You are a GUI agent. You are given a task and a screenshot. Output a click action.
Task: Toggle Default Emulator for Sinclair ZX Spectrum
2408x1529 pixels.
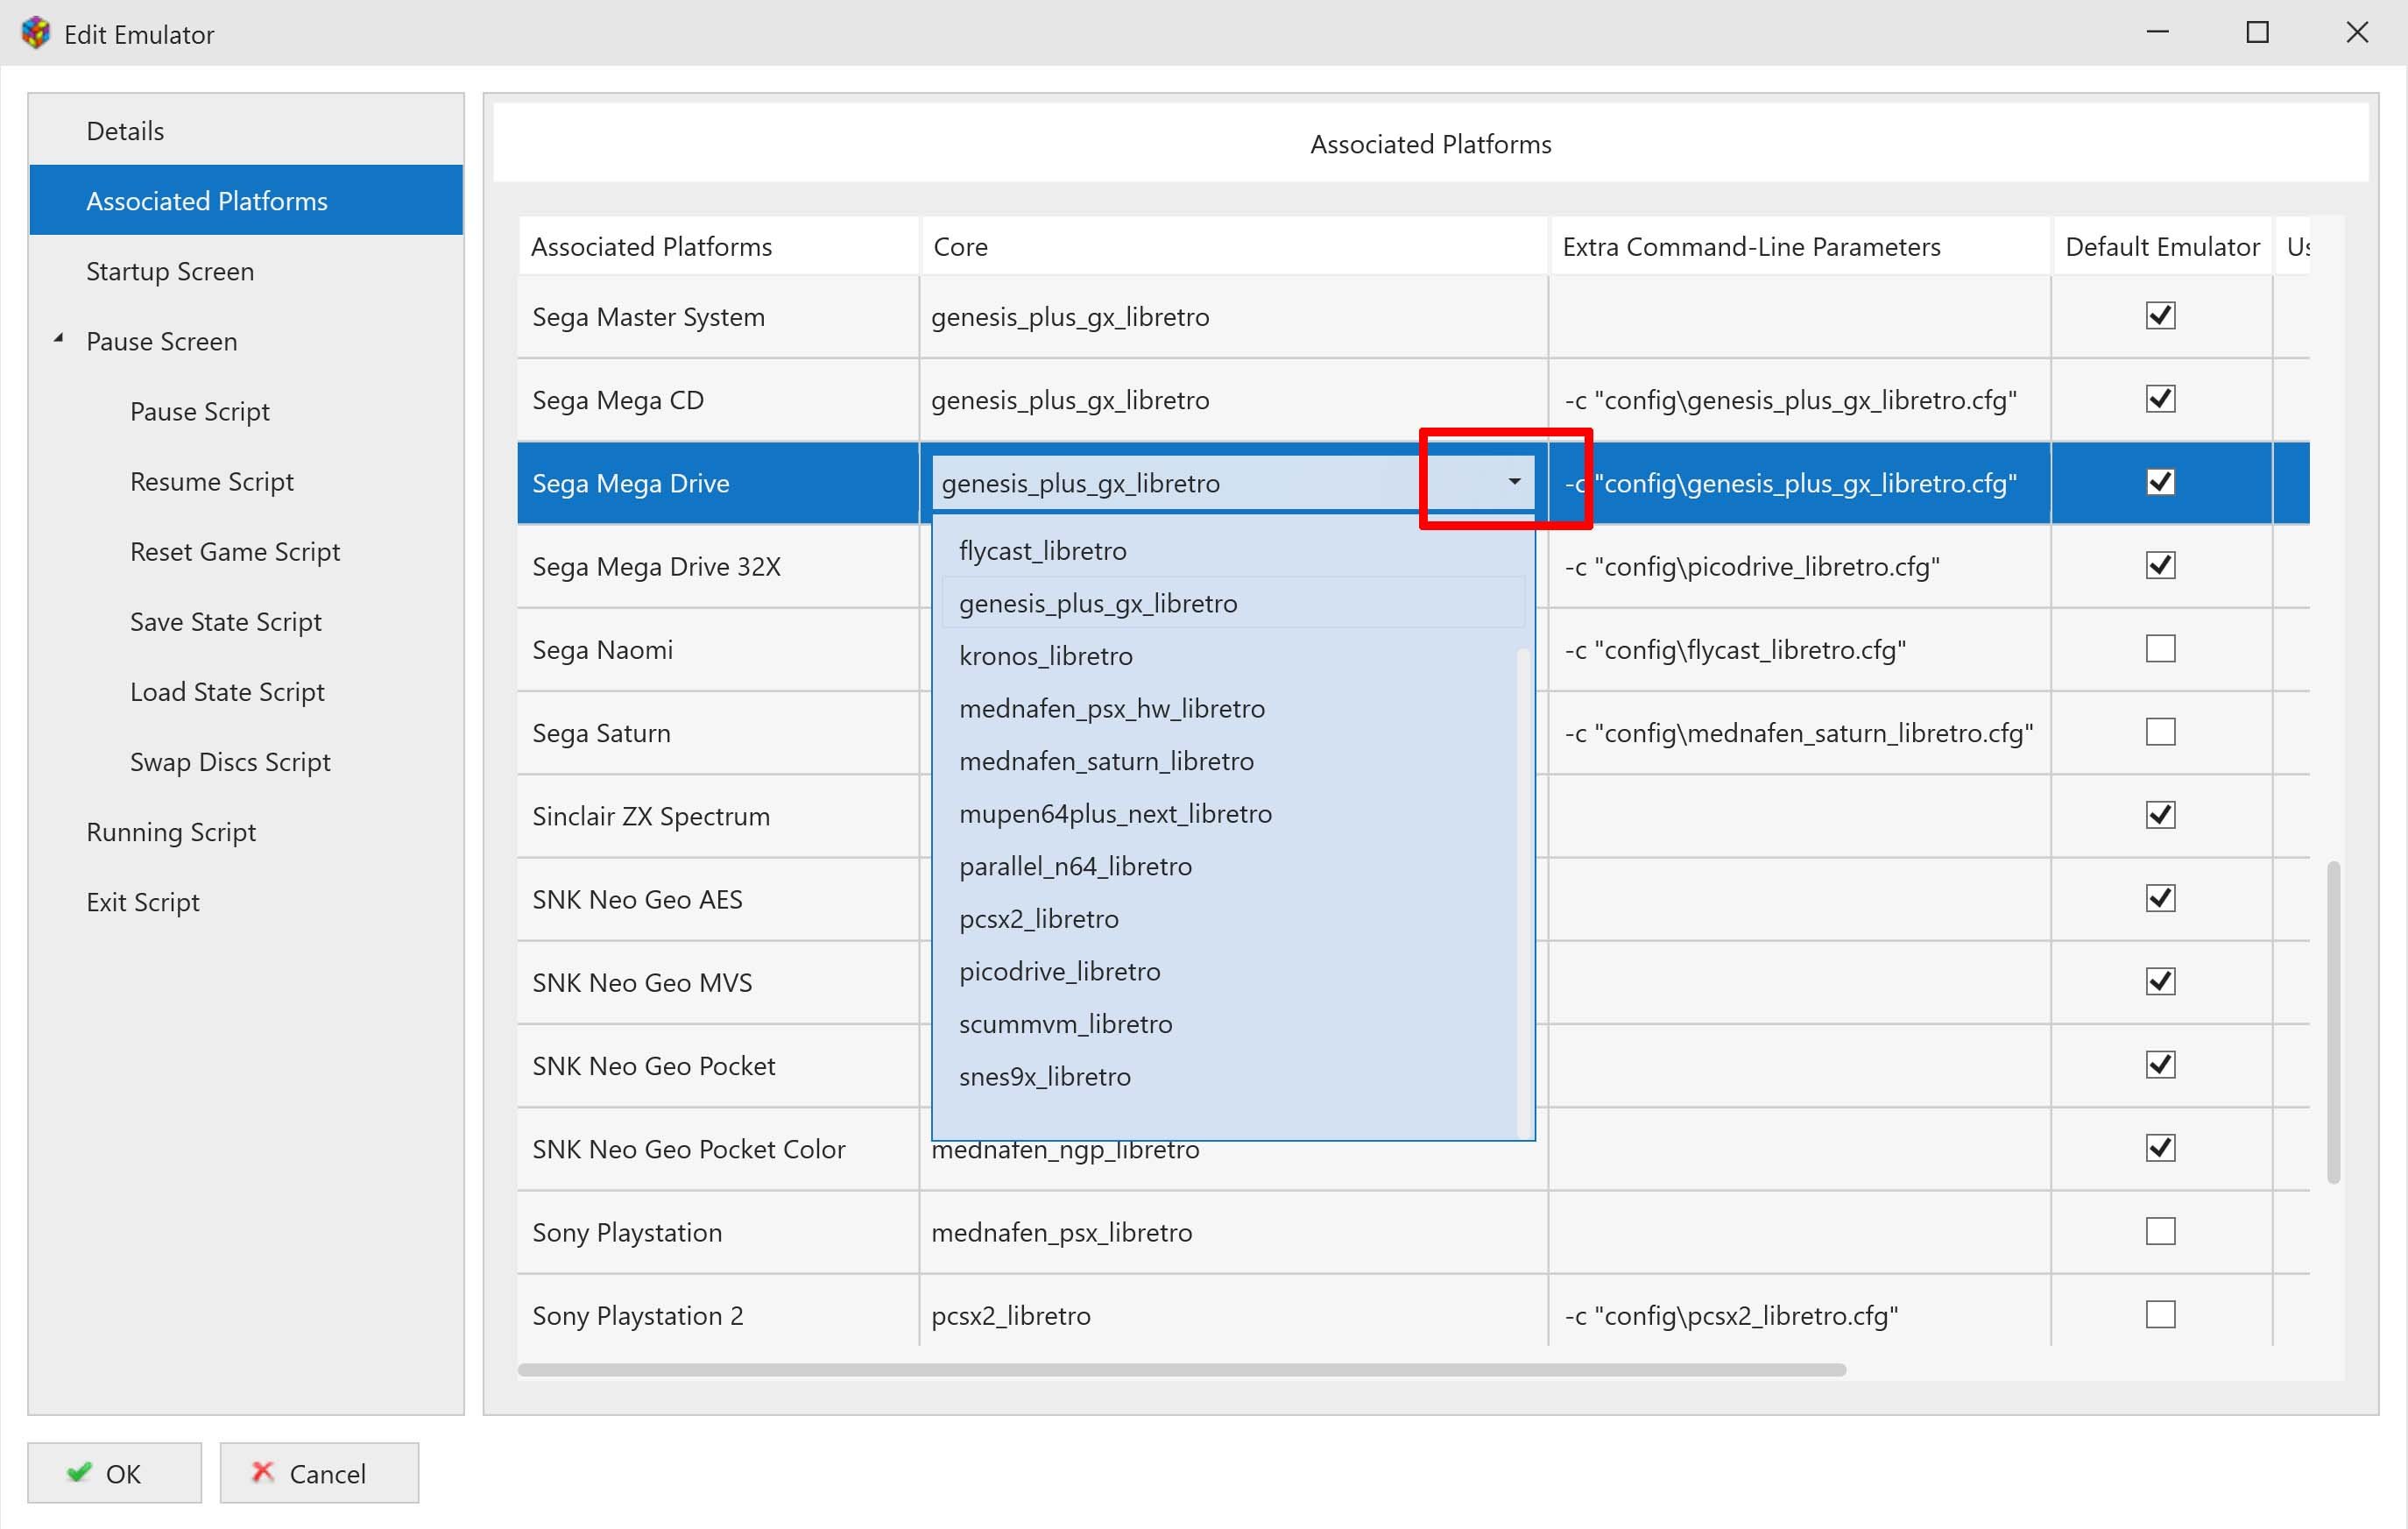point(2160,815)
